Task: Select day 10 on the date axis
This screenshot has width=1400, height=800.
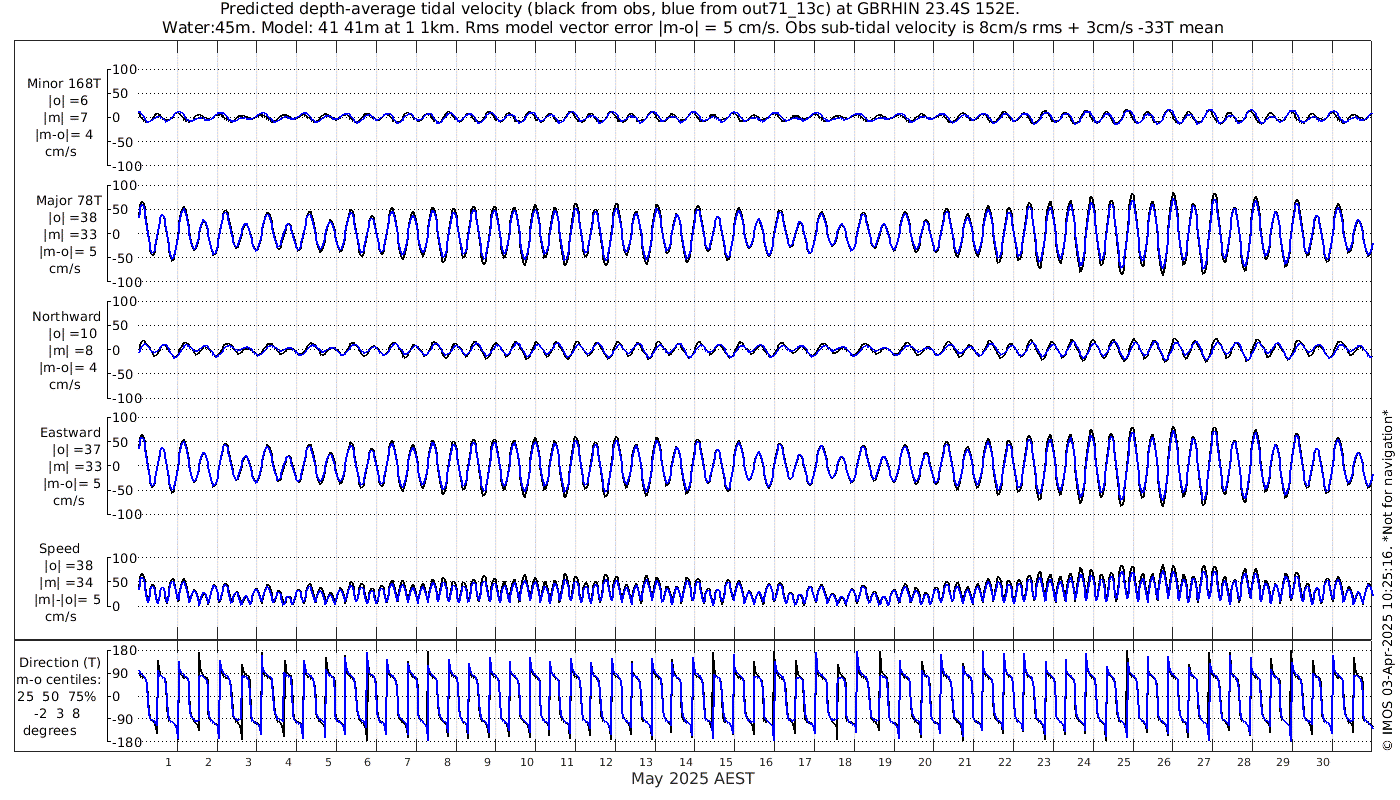Action: click(526, 762)
